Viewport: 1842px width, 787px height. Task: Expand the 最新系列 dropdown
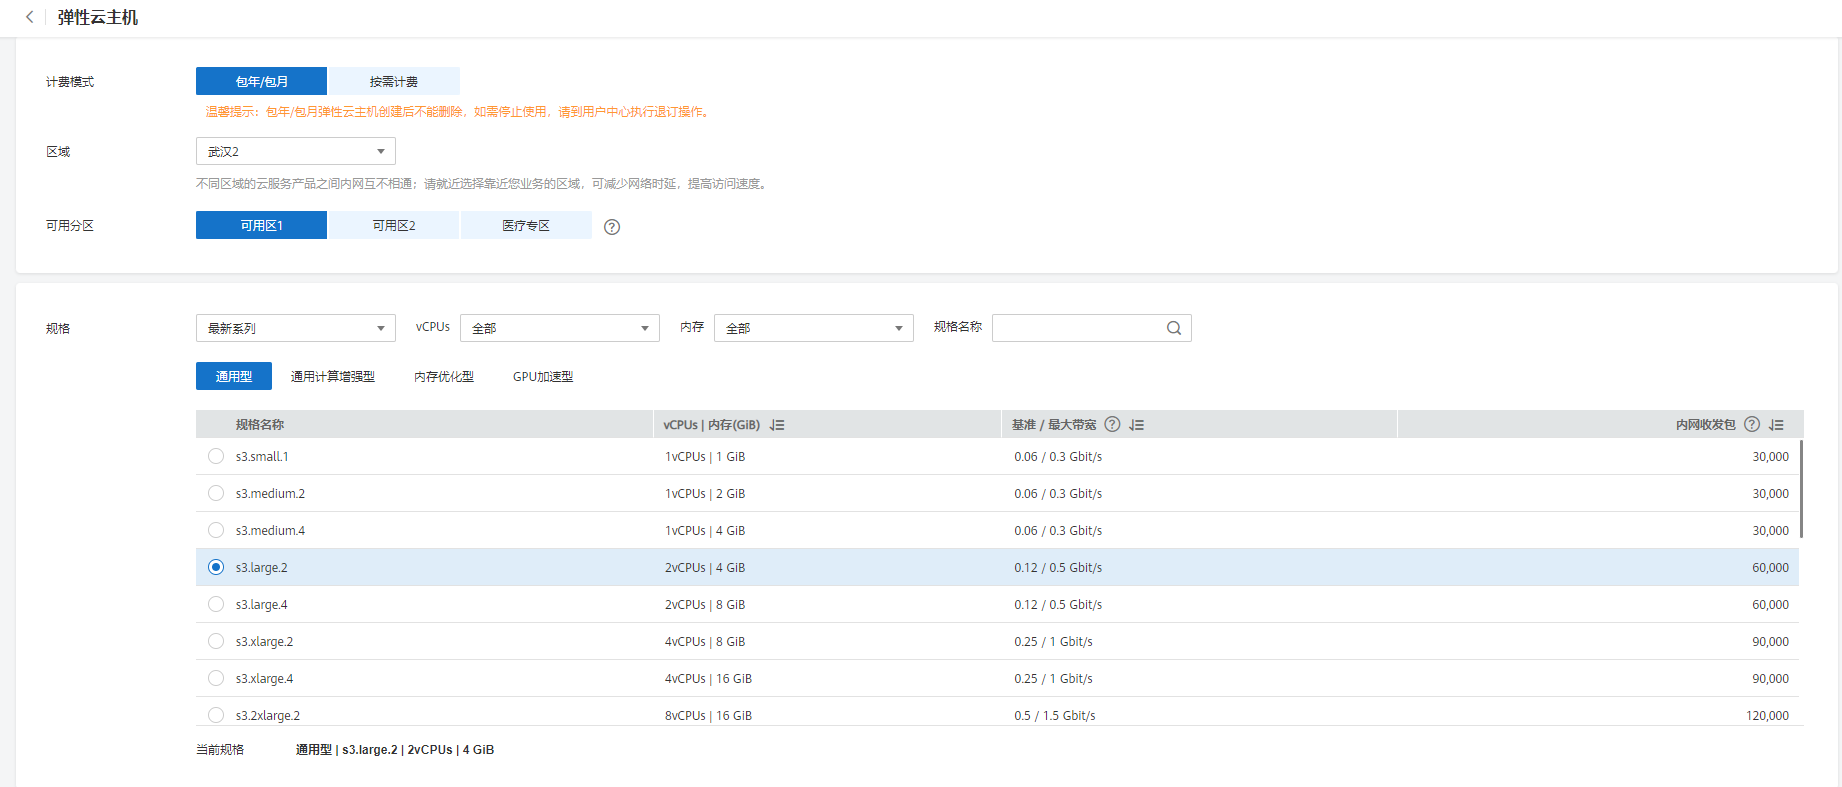tap(296, 328)
